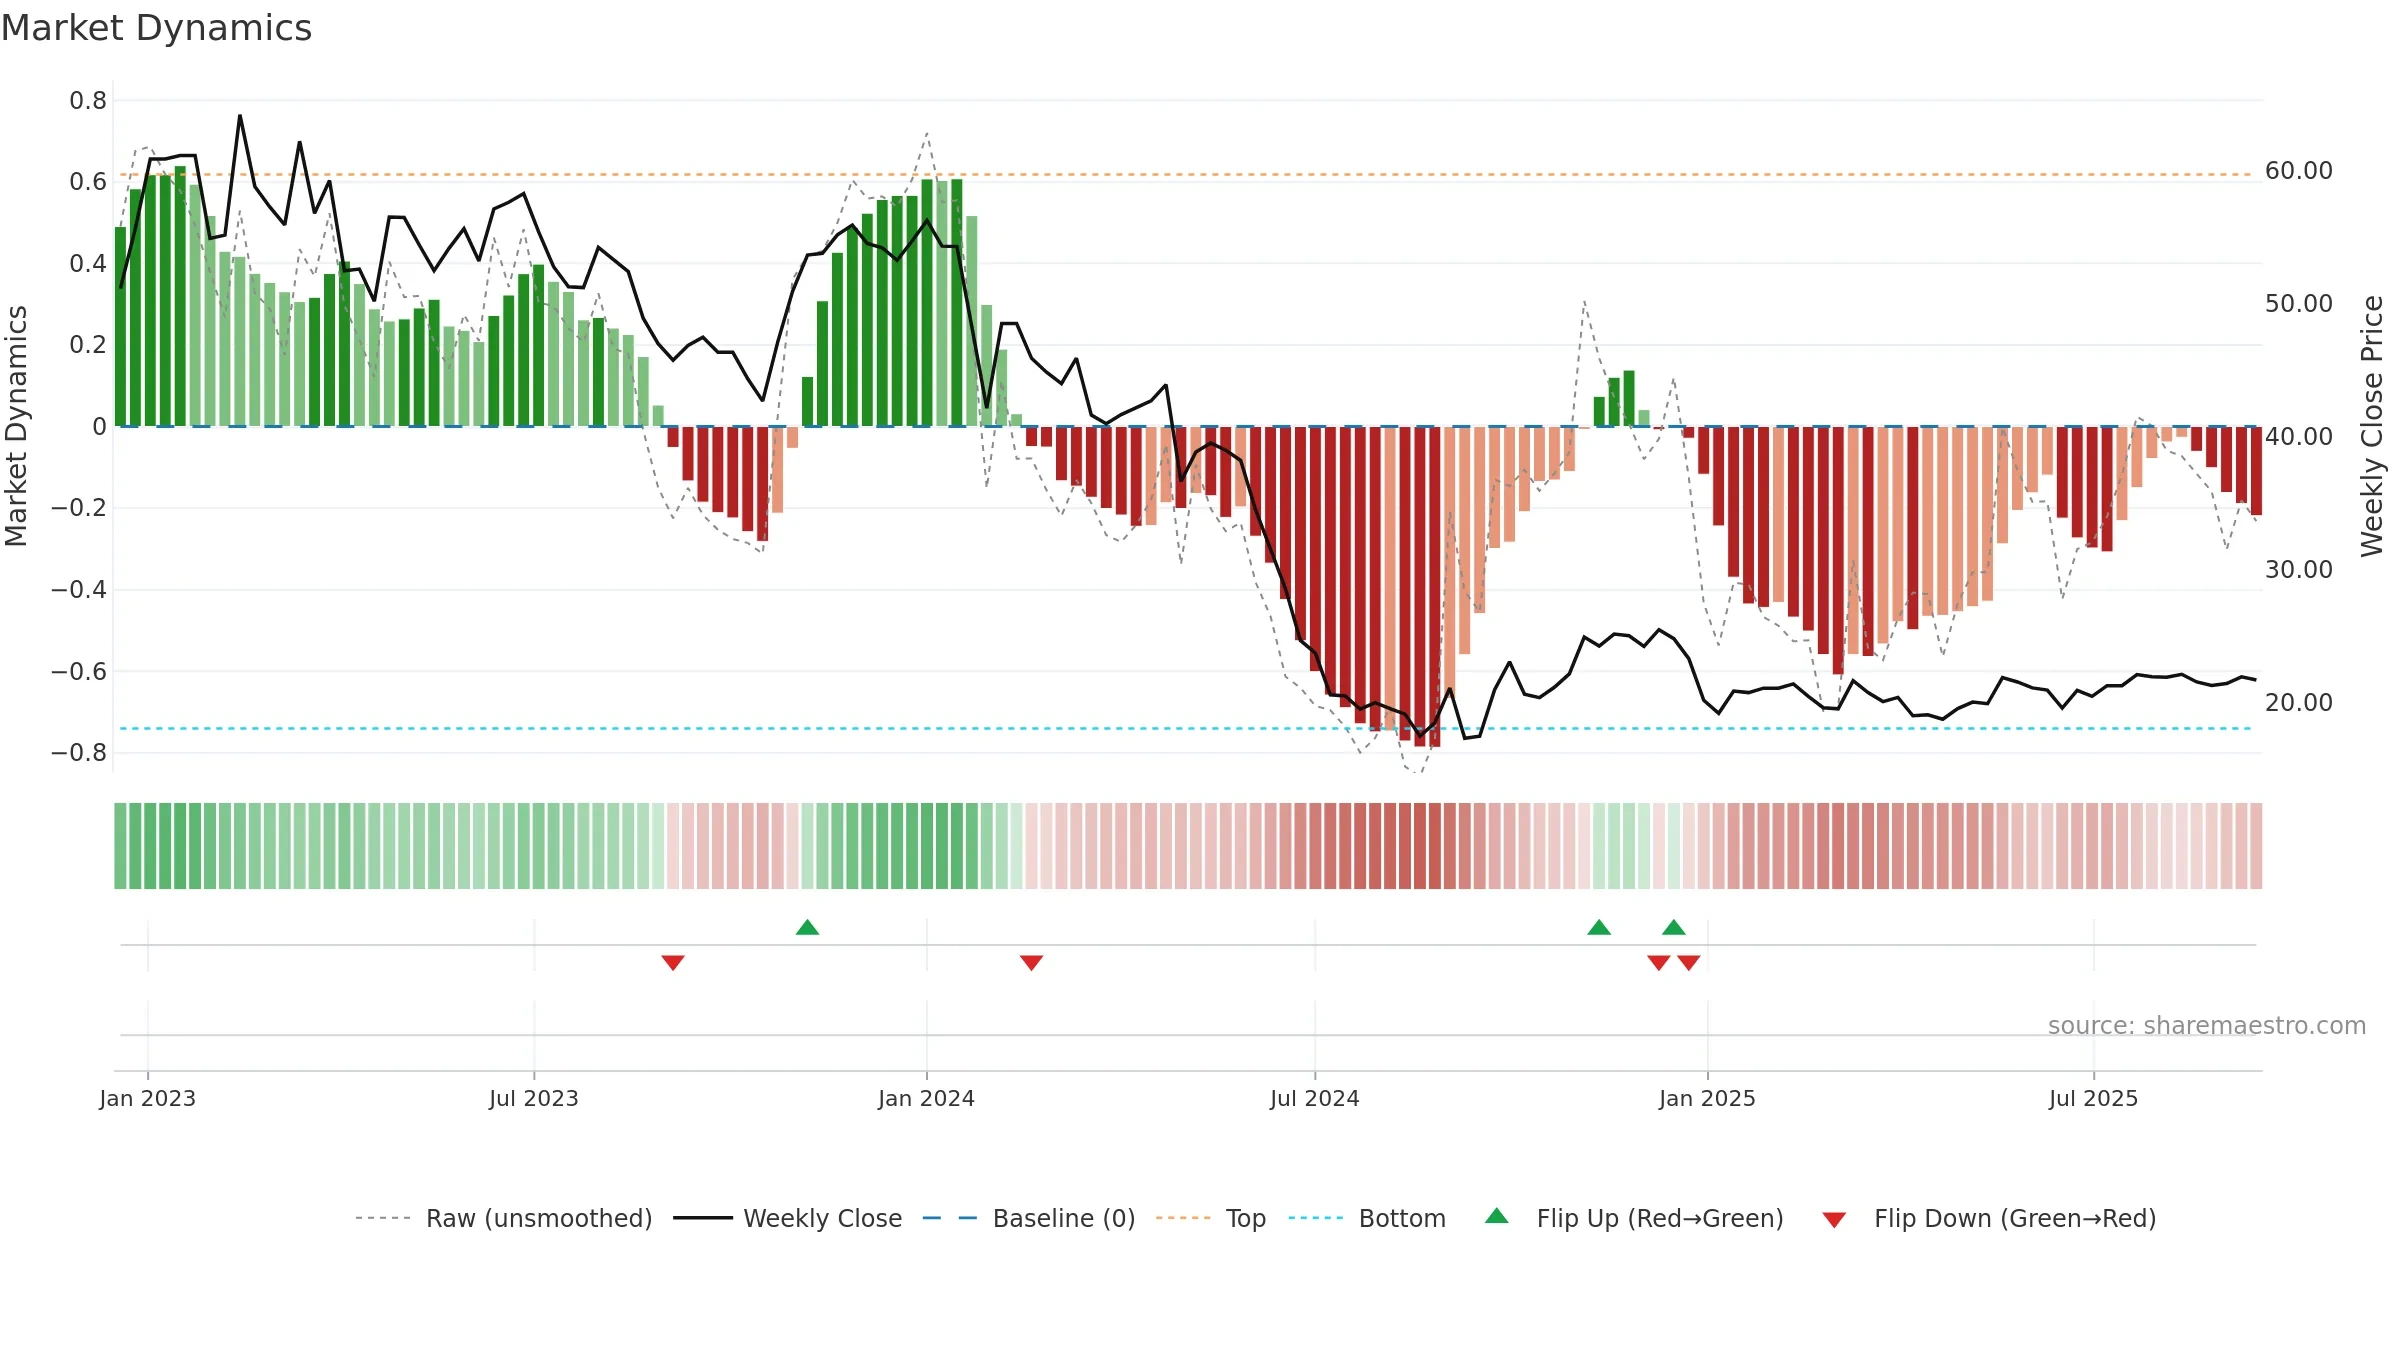Click the red Flip Down triangle legend icon
The image size is (2400, 1350).
click(x=1834, y=1220)
